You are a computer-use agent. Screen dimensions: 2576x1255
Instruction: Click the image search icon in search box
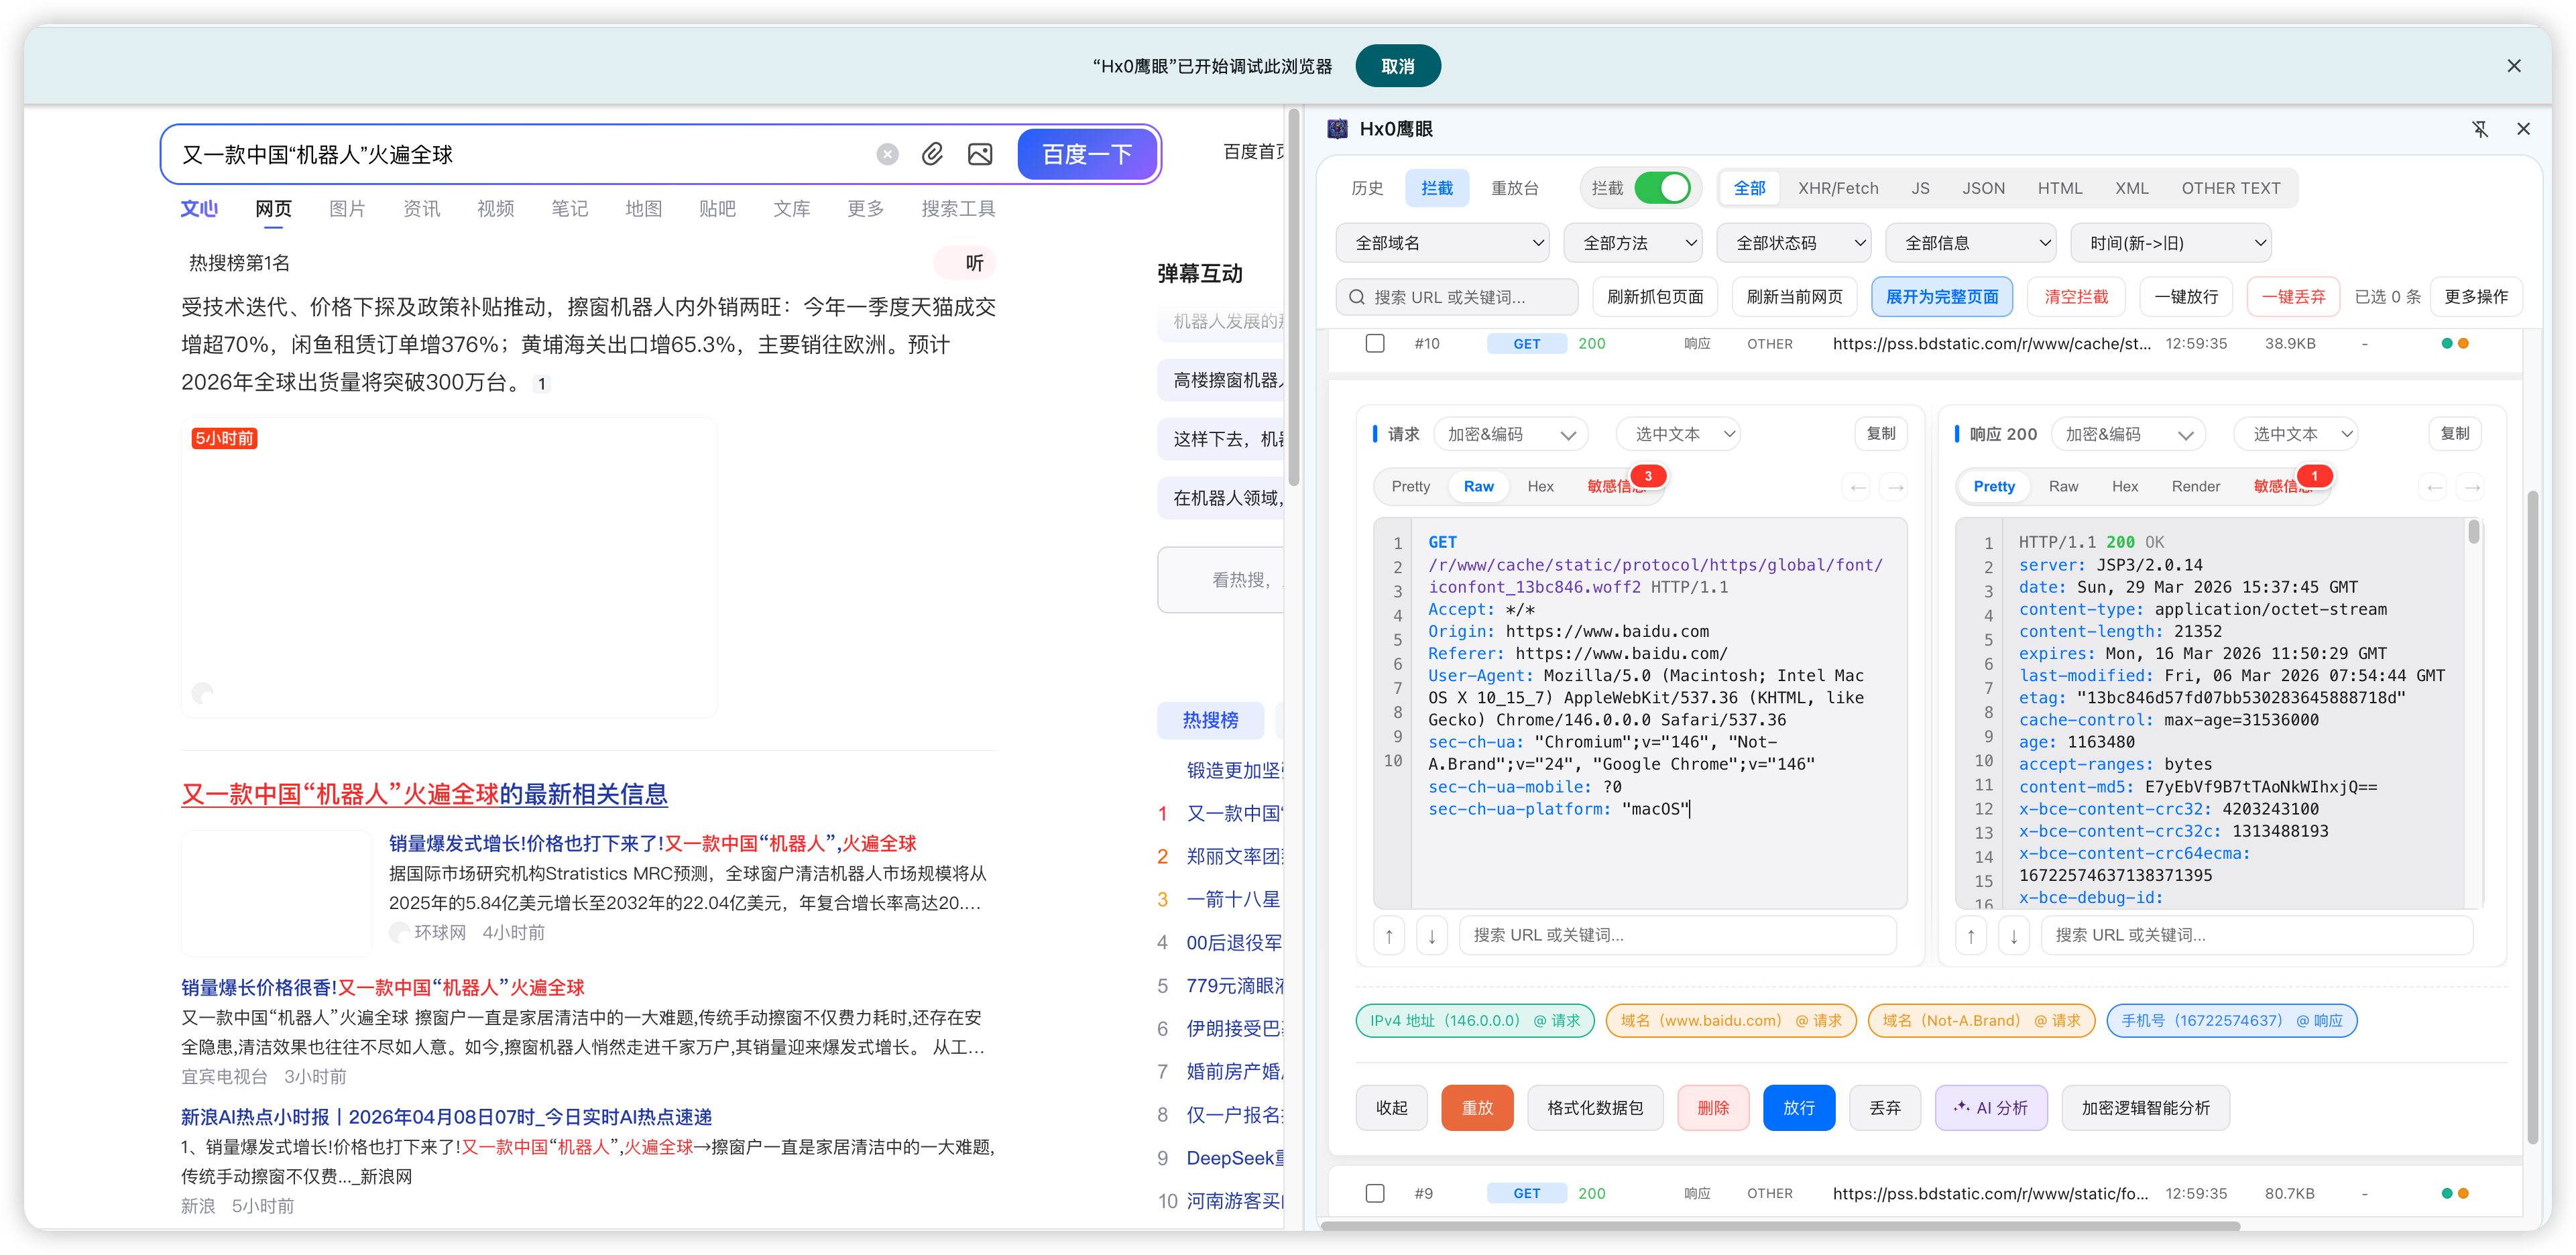coord(980,154)
